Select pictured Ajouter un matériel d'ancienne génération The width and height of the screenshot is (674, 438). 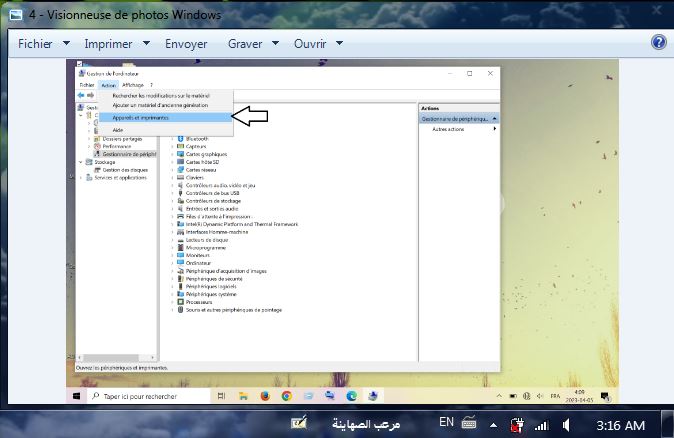click(160, 105)
